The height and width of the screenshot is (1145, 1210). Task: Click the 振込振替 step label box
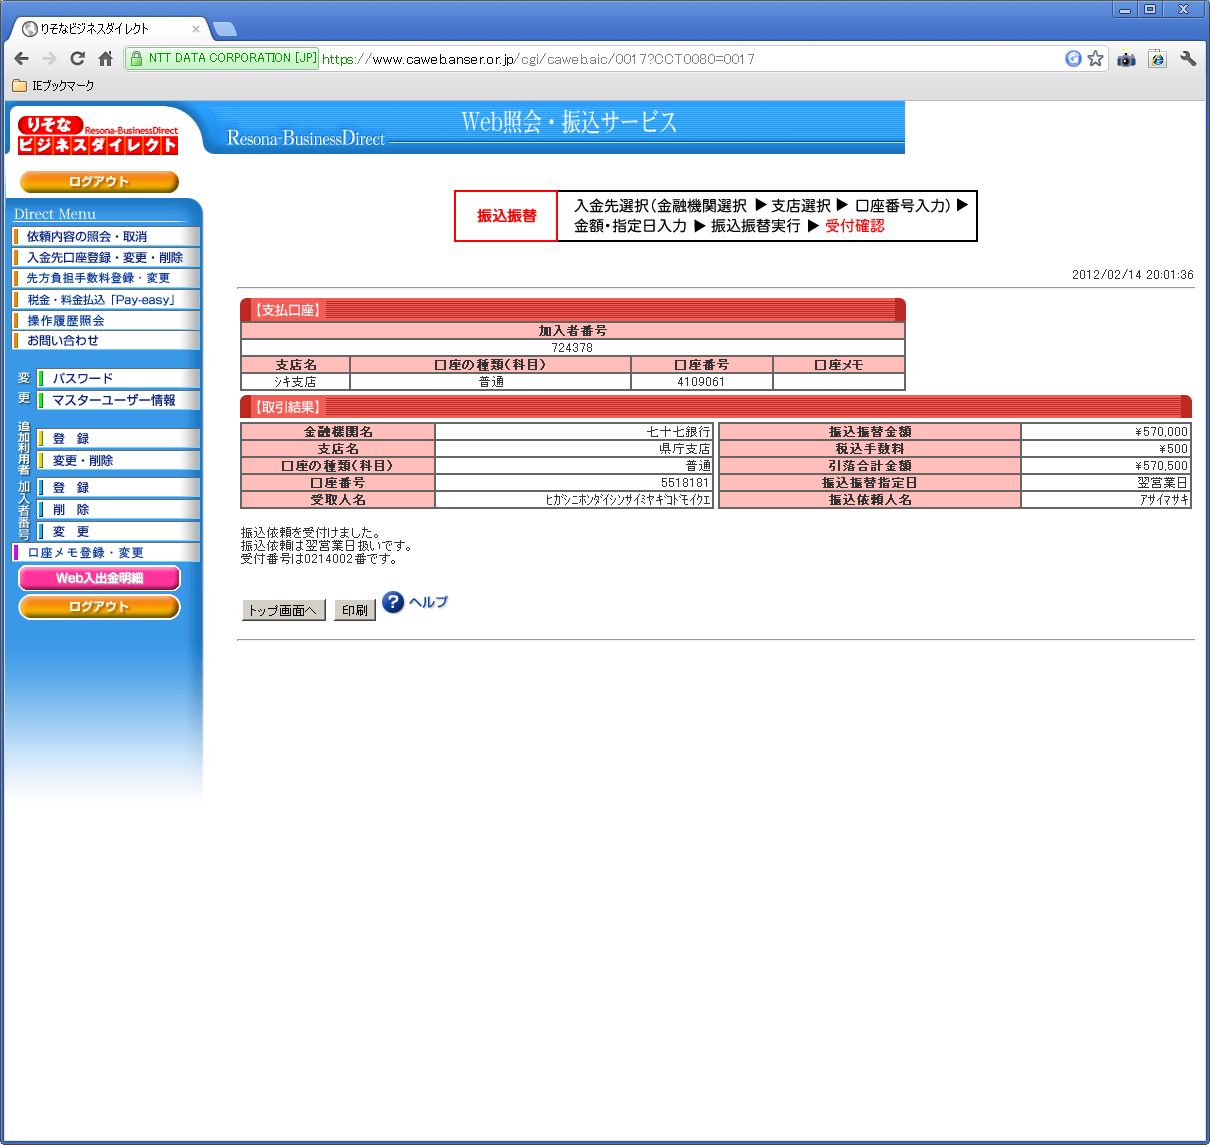[x=506, y=216]
